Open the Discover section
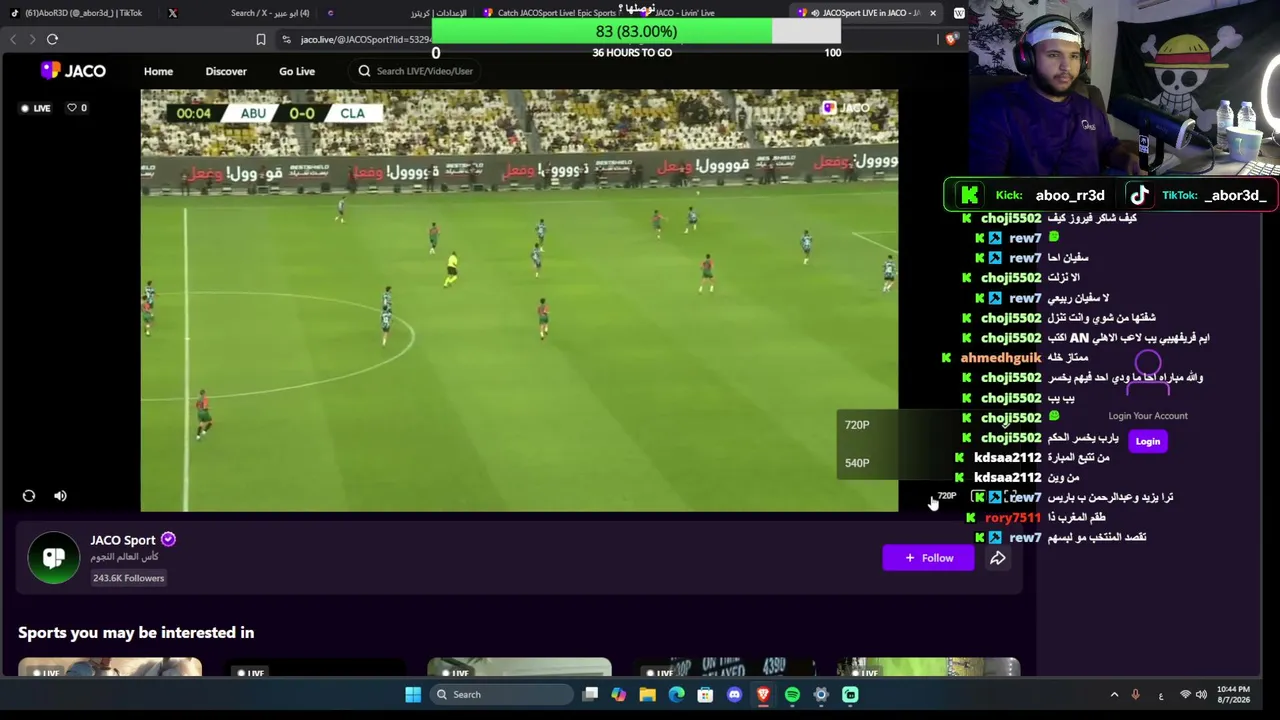Image resolution: width=1280 pixels, height=720 pixels. point(226,71)
